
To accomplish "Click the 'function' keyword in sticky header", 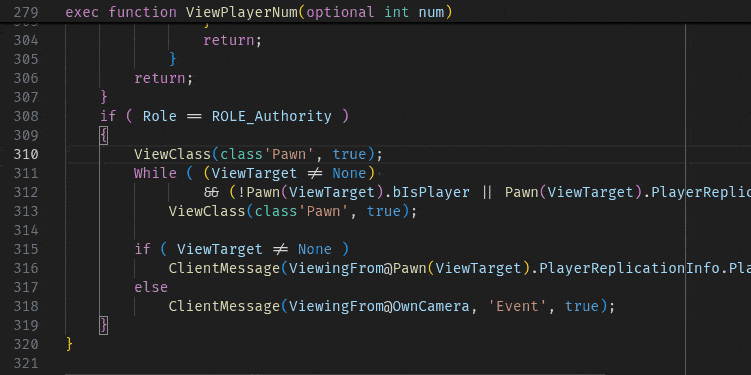I will (143, 12).
